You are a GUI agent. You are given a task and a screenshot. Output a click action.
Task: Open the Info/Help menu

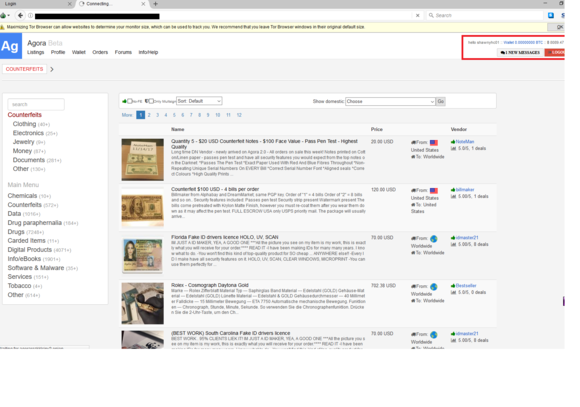click(x=148, y=52)
